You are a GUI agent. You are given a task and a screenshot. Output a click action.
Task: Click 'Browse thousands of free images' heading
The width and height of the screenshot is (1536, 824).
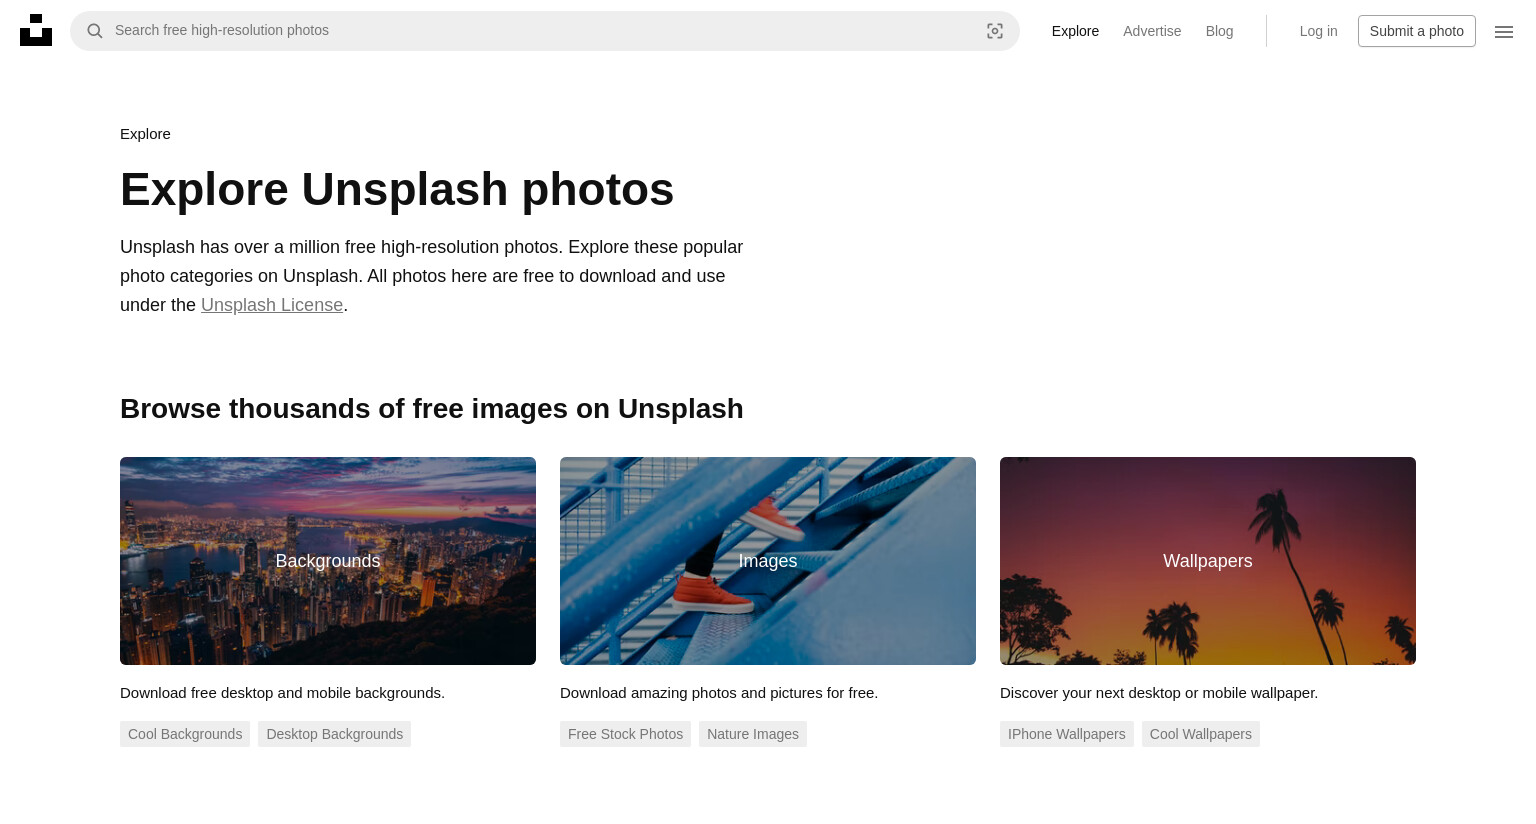(432, 409)
